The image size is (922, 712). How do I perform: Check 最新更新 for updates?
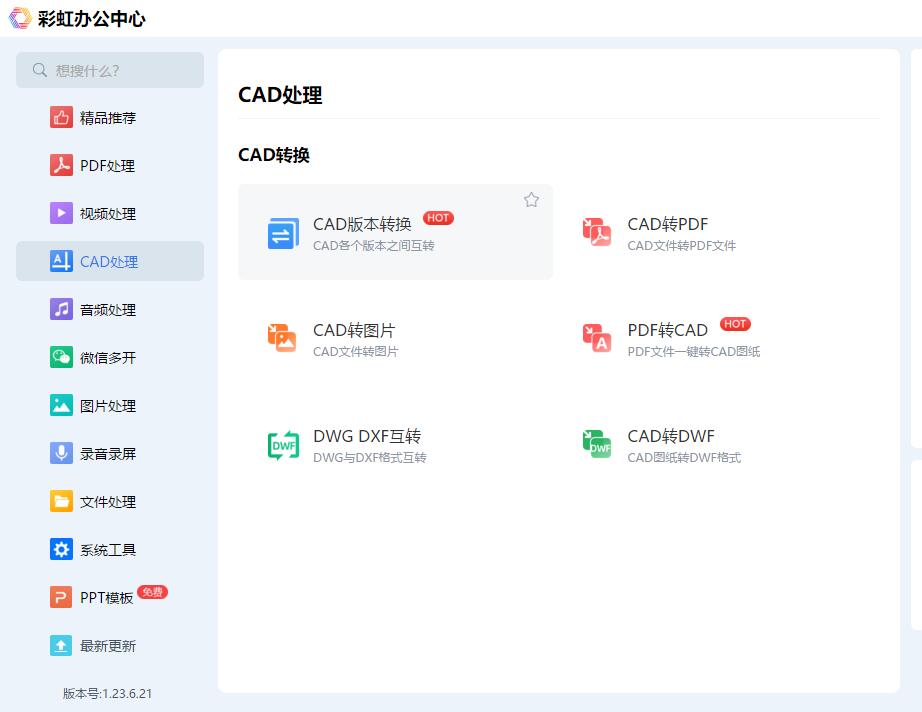pyautogui.click(x=105, y=645)
